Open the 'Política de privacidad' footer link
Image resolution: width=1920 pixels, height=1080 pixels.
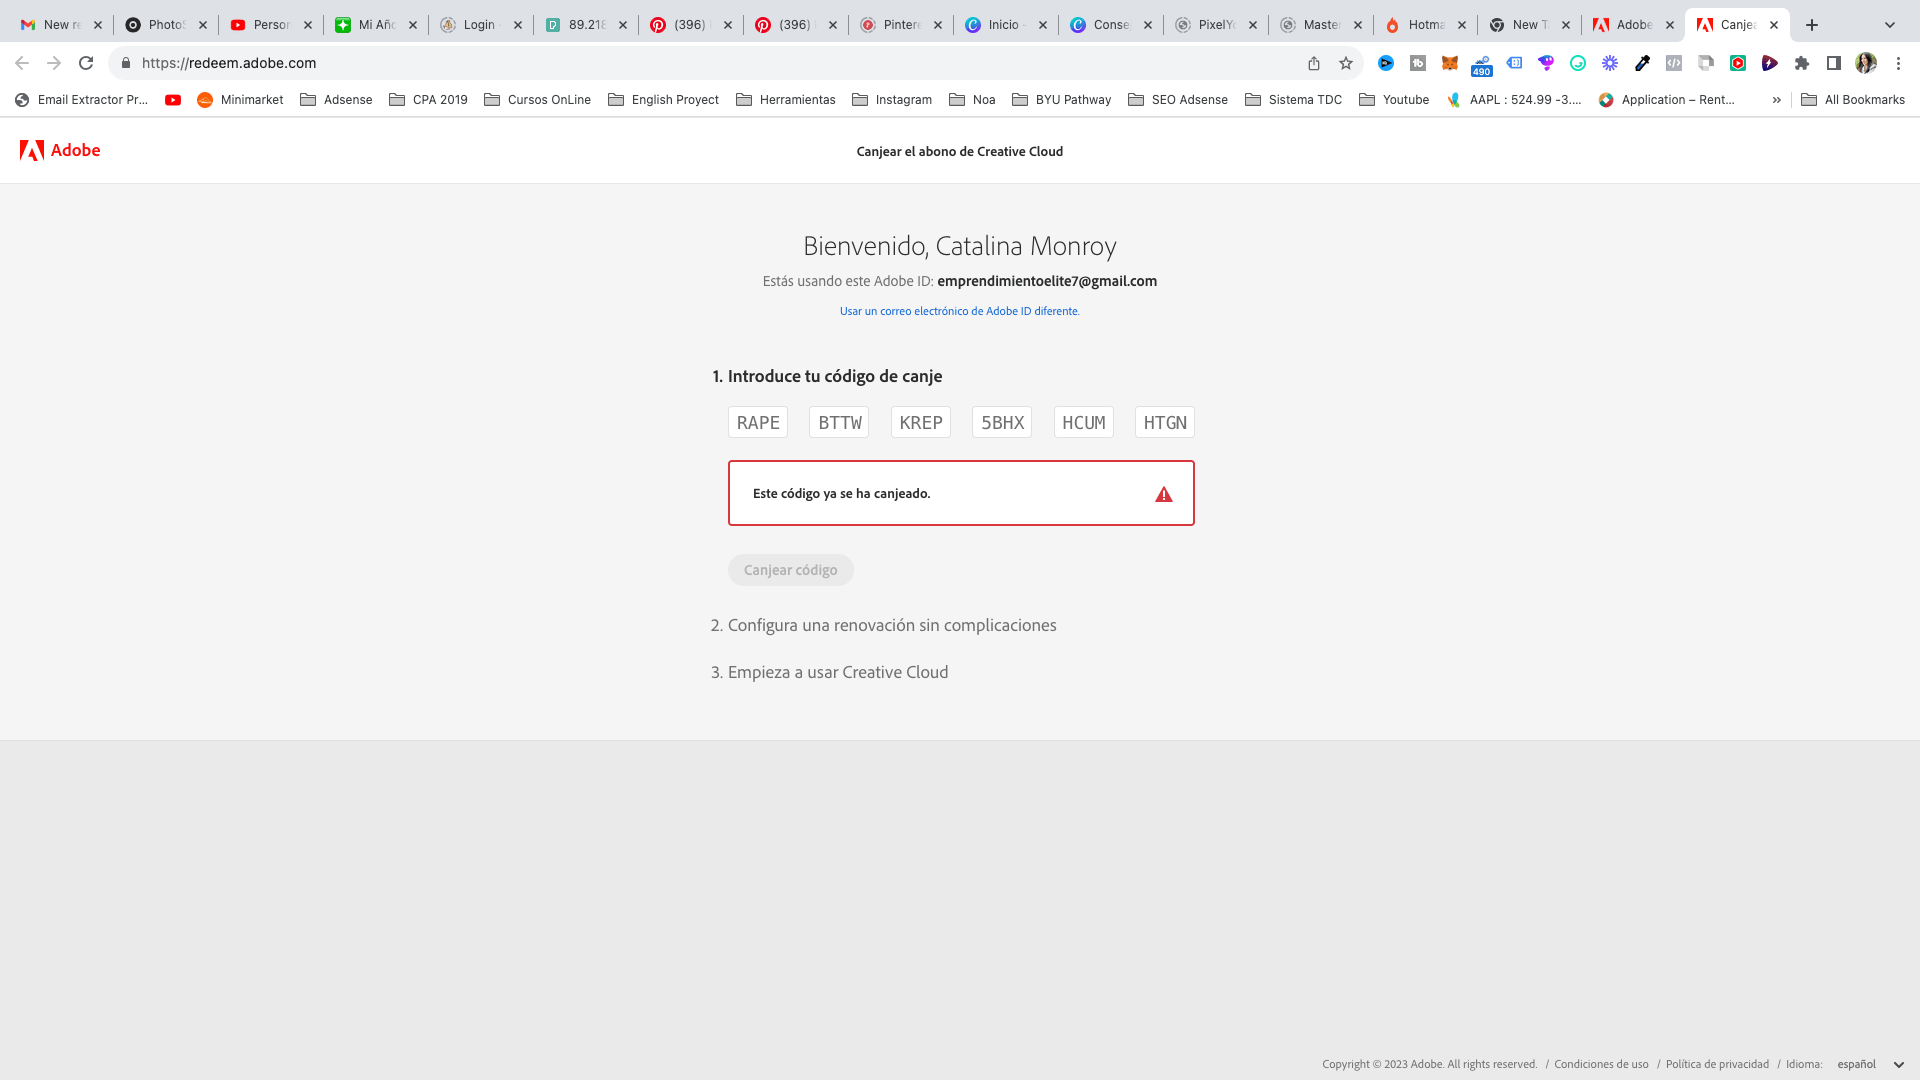pyautogui.click(x=1717, y=1064)
